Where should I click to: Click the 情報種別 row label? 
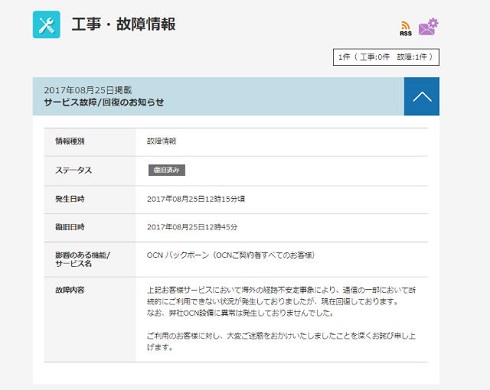click(x=70, y=141)
